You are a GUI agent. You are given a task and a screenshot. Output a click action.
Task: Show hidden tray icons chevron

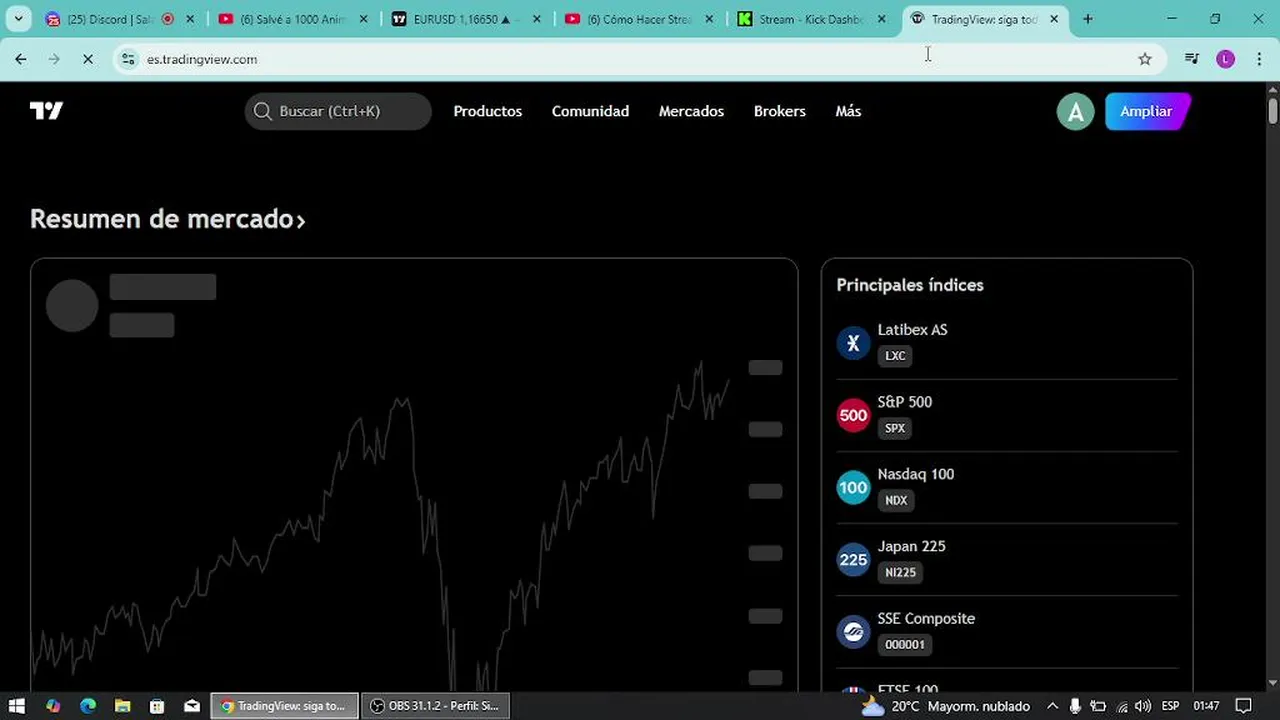[x=1052, y=706]
